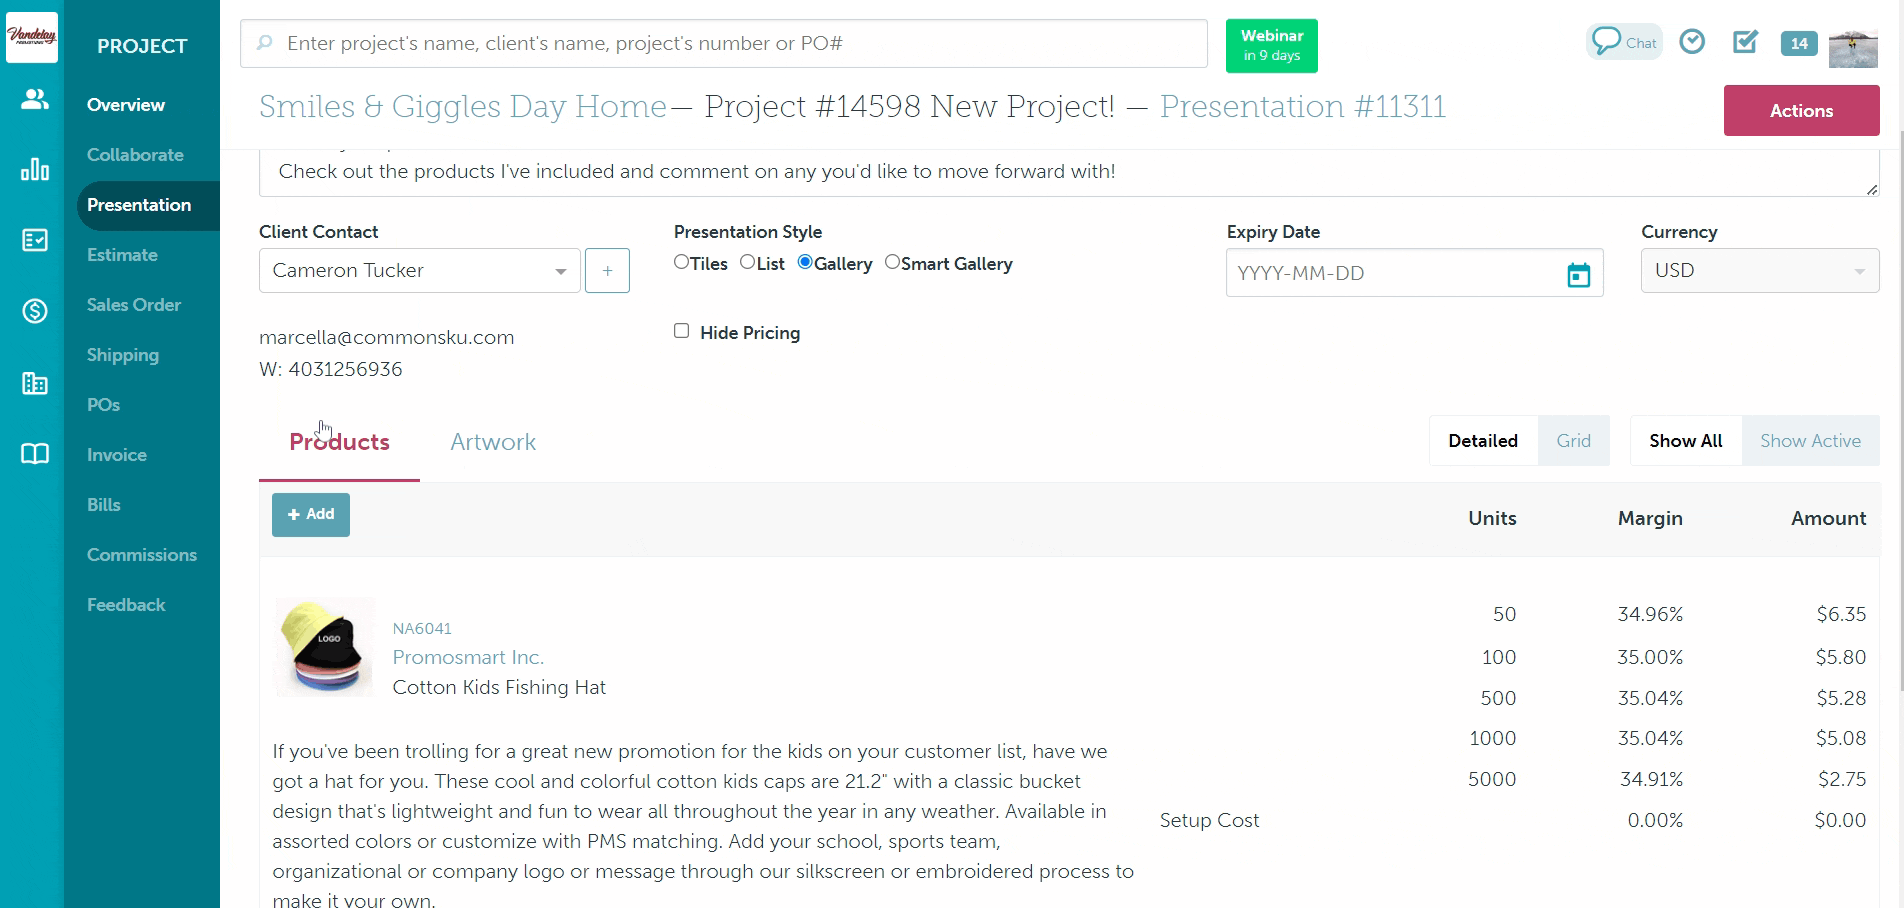
Task: Open the notes pencil checkbox icon
Action: [1745, 42]
